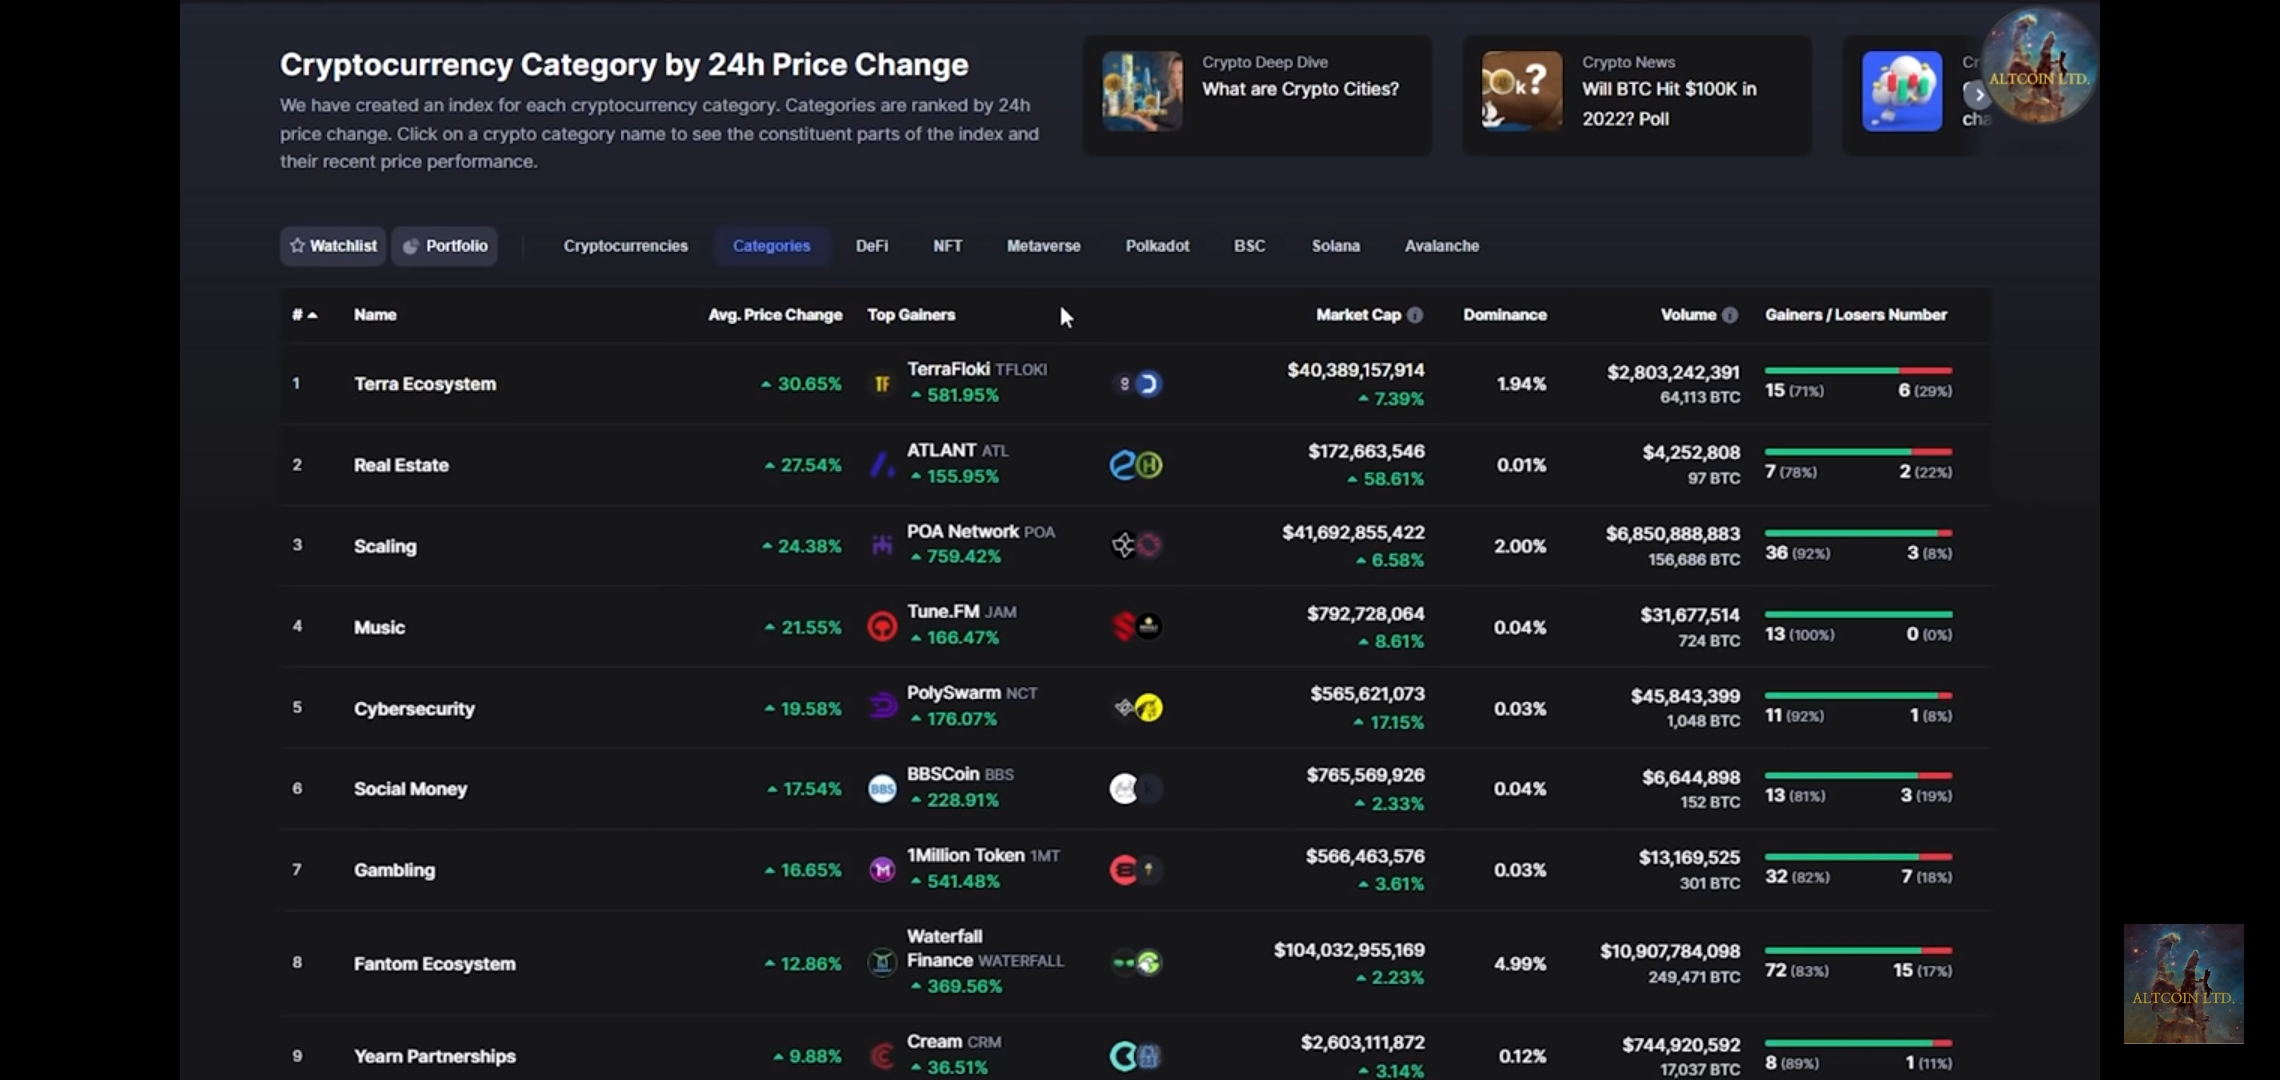This screenshot has width=2280, height=1080.
Task: Select the Categories tab
Action: point(772,246)
